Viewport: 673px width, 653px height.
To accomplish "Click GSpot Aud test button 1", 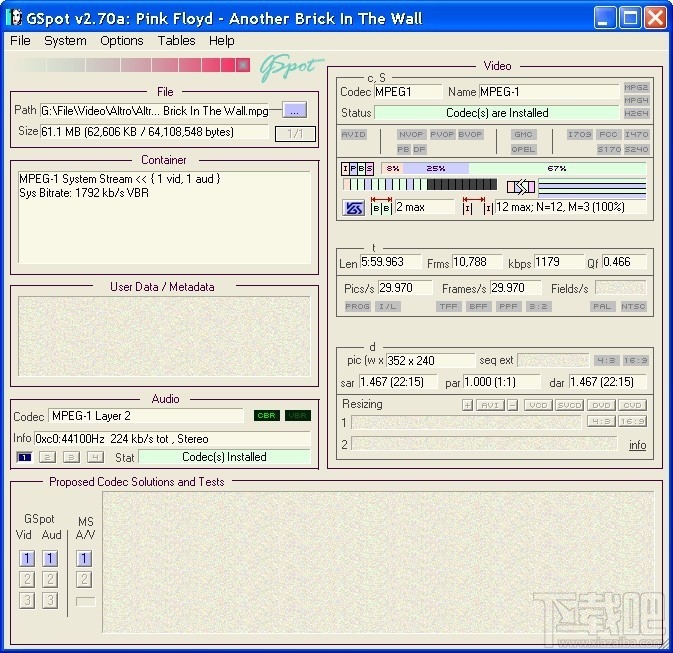I will [x=50, y=559].
